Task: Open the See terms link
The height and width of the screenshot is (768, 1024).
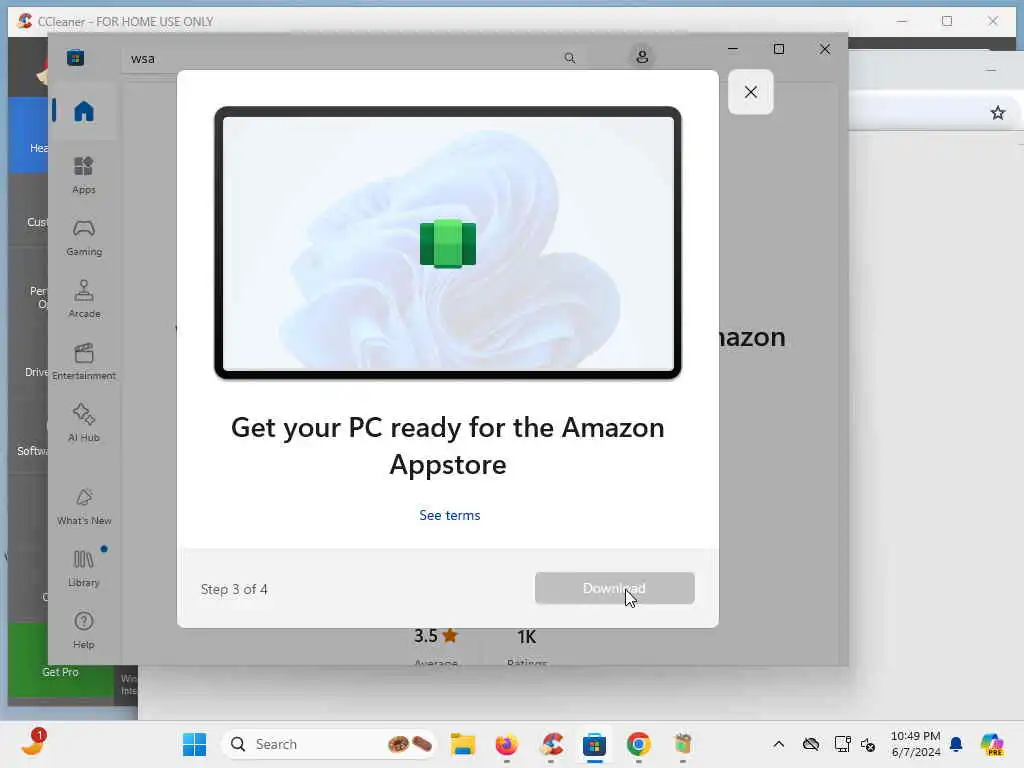Action: click(x=449, y=515)
